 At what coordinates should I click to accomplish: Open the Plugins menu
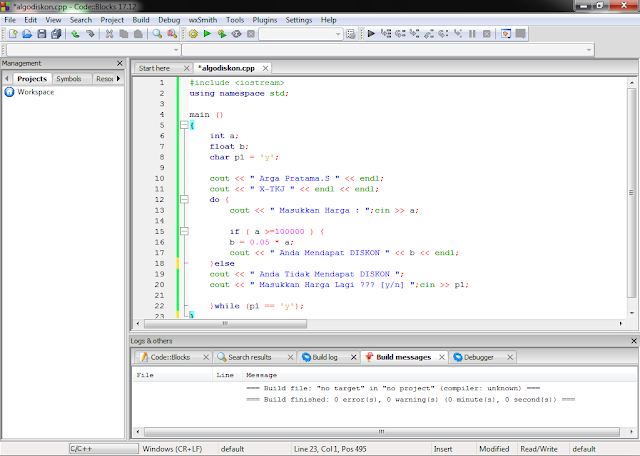coord(264,20)
